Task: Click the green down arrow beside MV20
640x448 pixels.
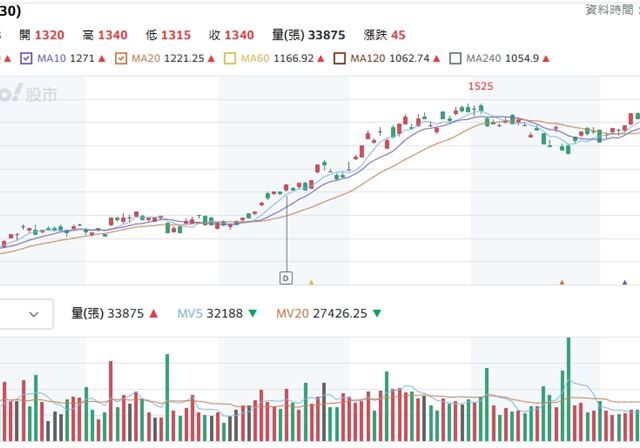Action: (x=376, y=314)
